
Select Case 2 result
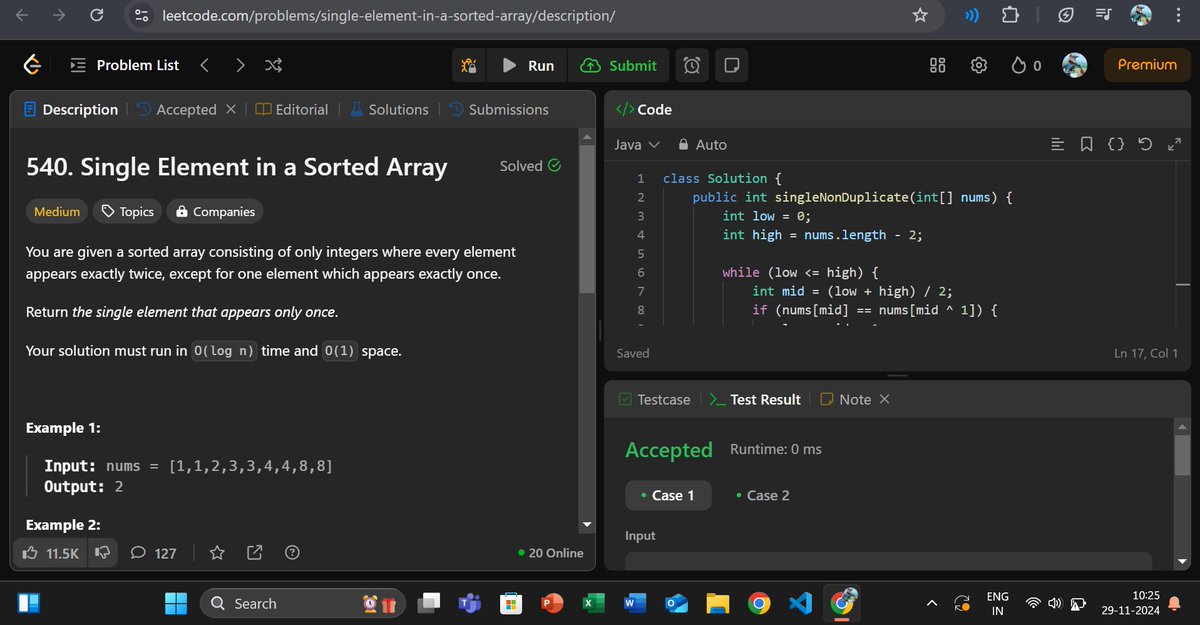tap(762, 495)
